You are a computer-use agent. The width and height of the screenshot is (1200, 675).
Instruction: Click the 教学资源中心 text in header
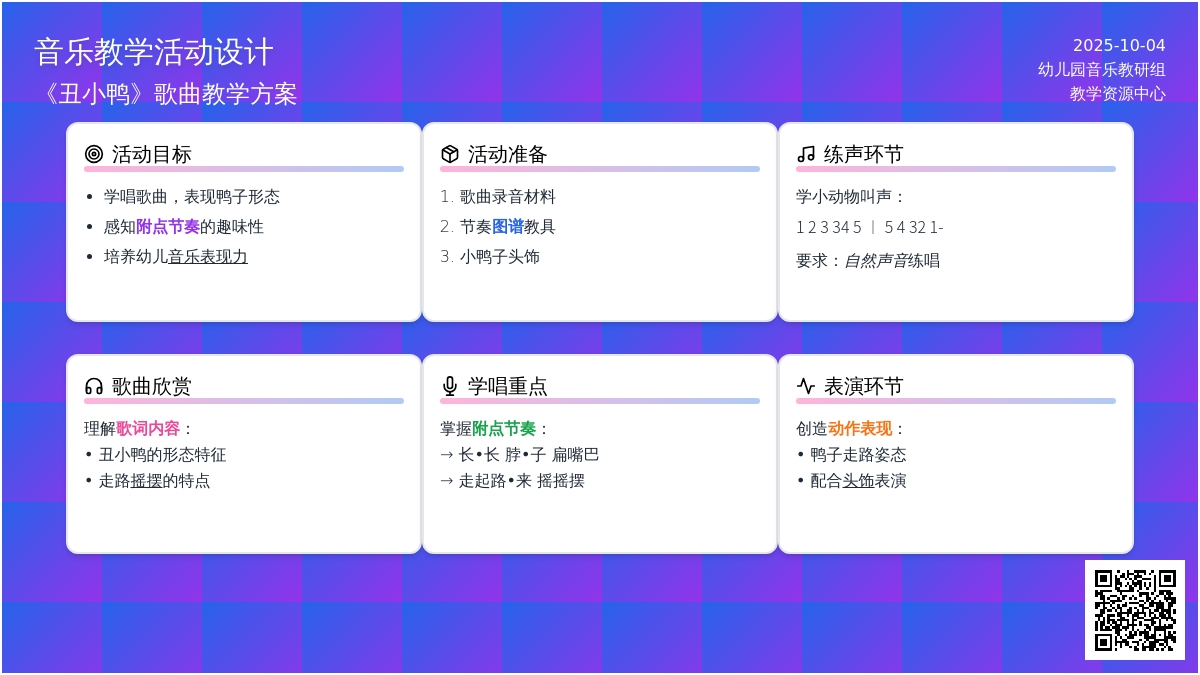pyautogui.click(x=1117, y=94)
